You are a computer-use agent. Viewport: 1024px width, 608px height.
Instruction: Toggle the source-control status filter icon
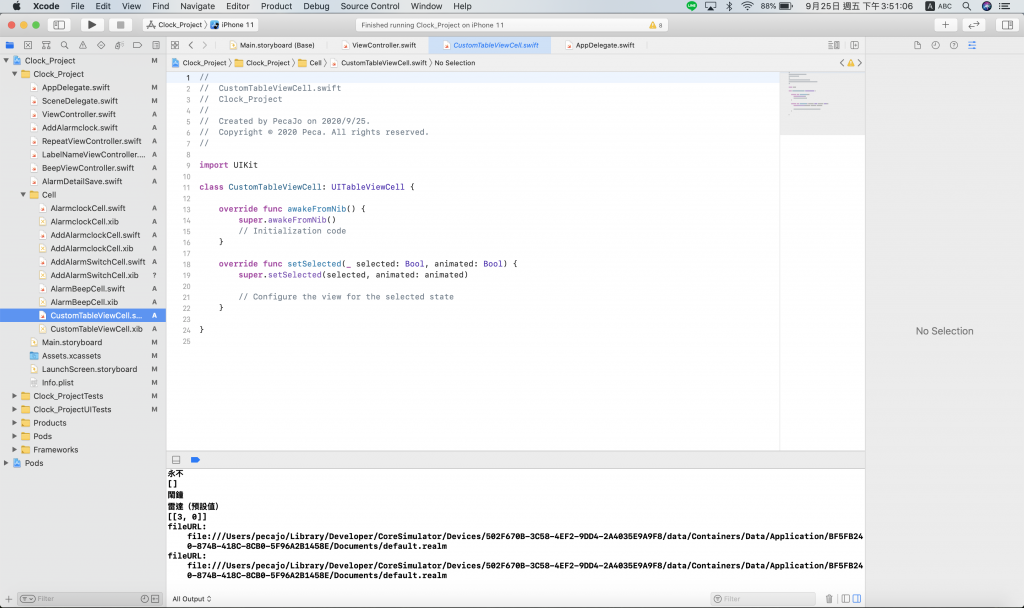155,599
